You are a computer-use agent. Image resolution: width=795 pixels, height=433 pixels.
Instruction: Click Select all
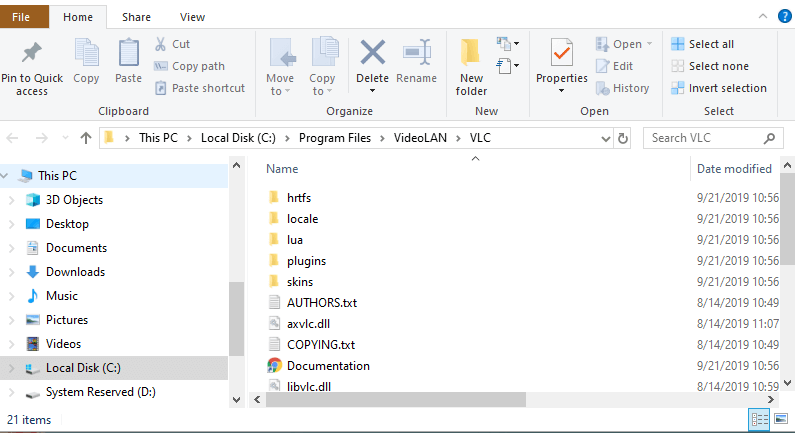point(702,44)
